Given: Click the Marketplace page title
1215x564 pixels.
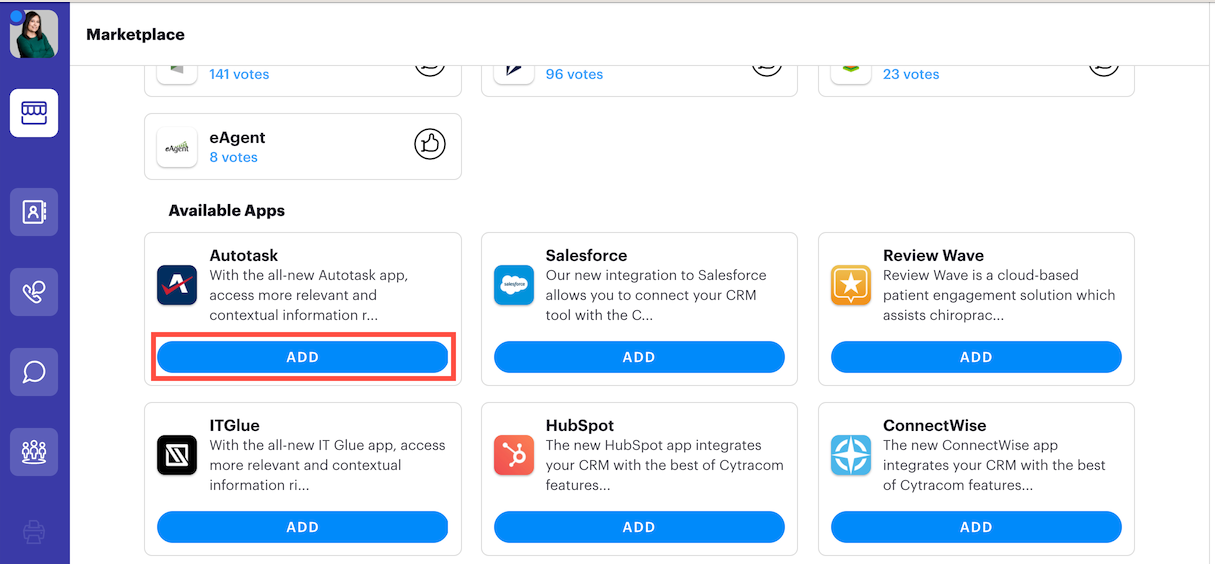Looking at the screenshot, I should click(135, 34).
